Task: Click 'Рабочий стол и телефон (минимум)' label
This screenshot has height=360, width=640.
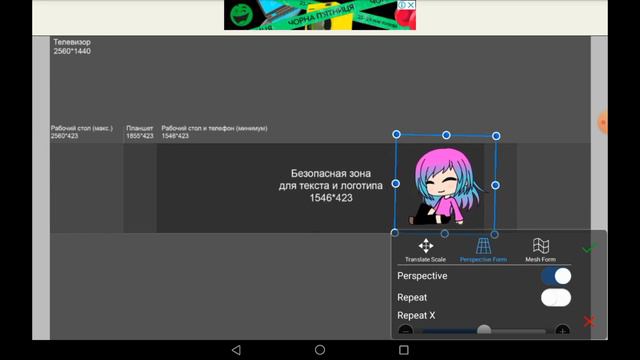Action: click(214, 128)
